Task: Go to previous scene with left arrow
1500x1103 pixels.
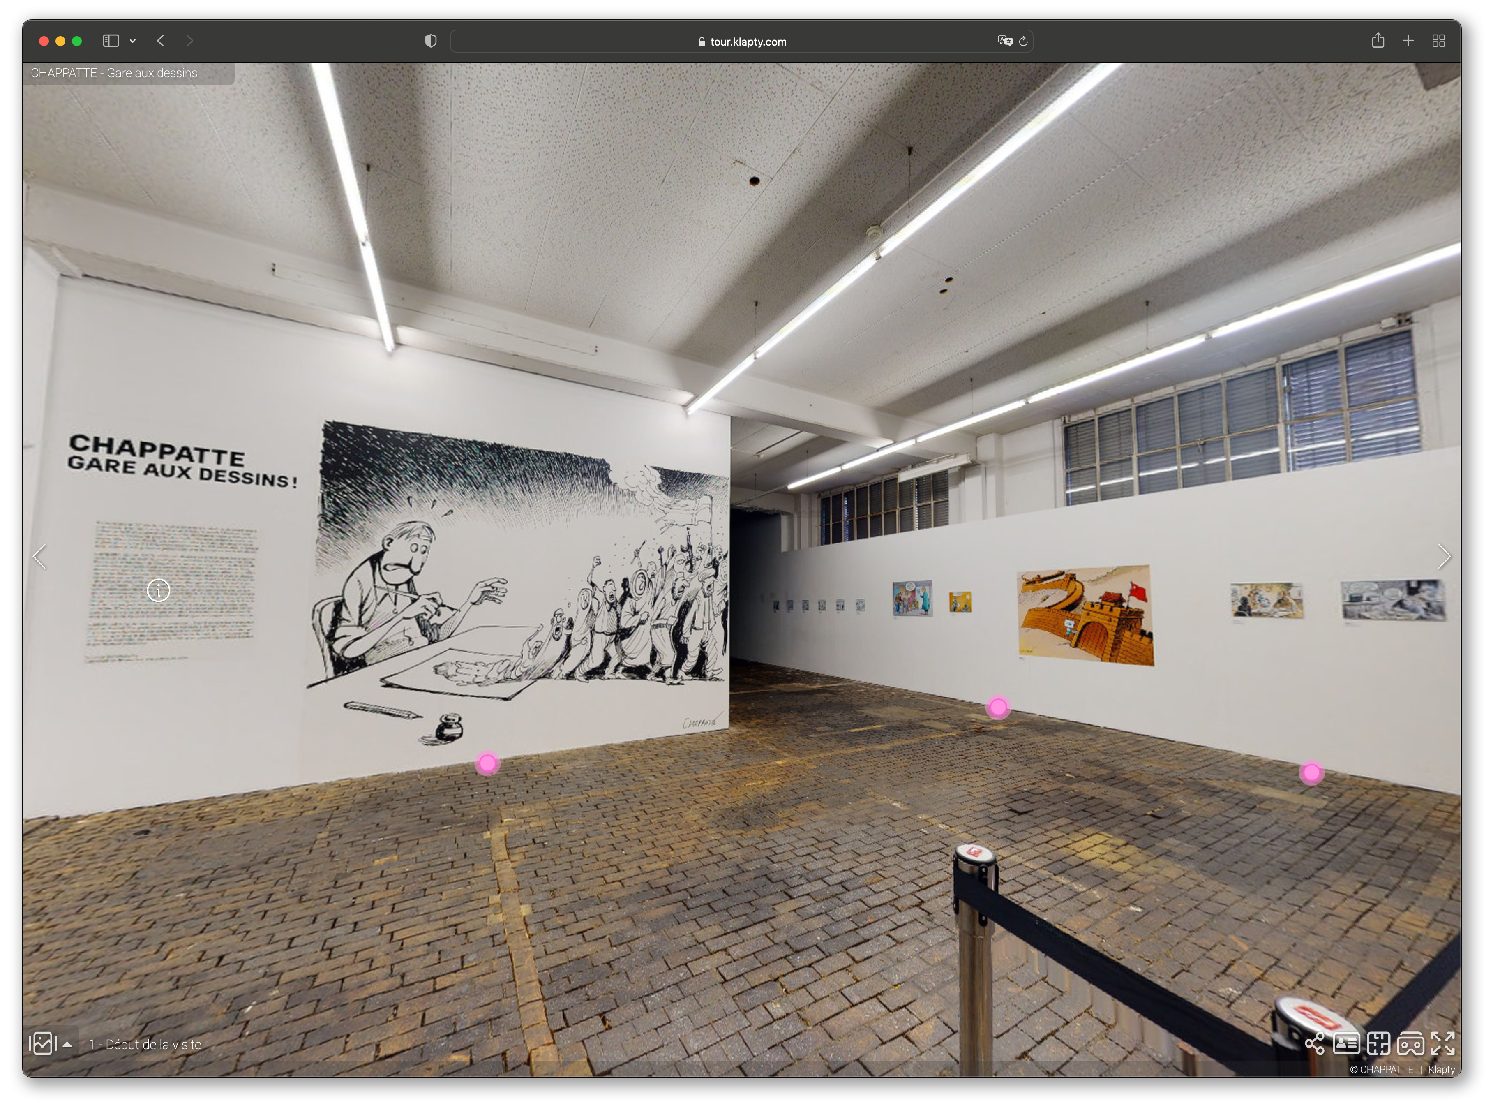Action: [x=40, y=557]
